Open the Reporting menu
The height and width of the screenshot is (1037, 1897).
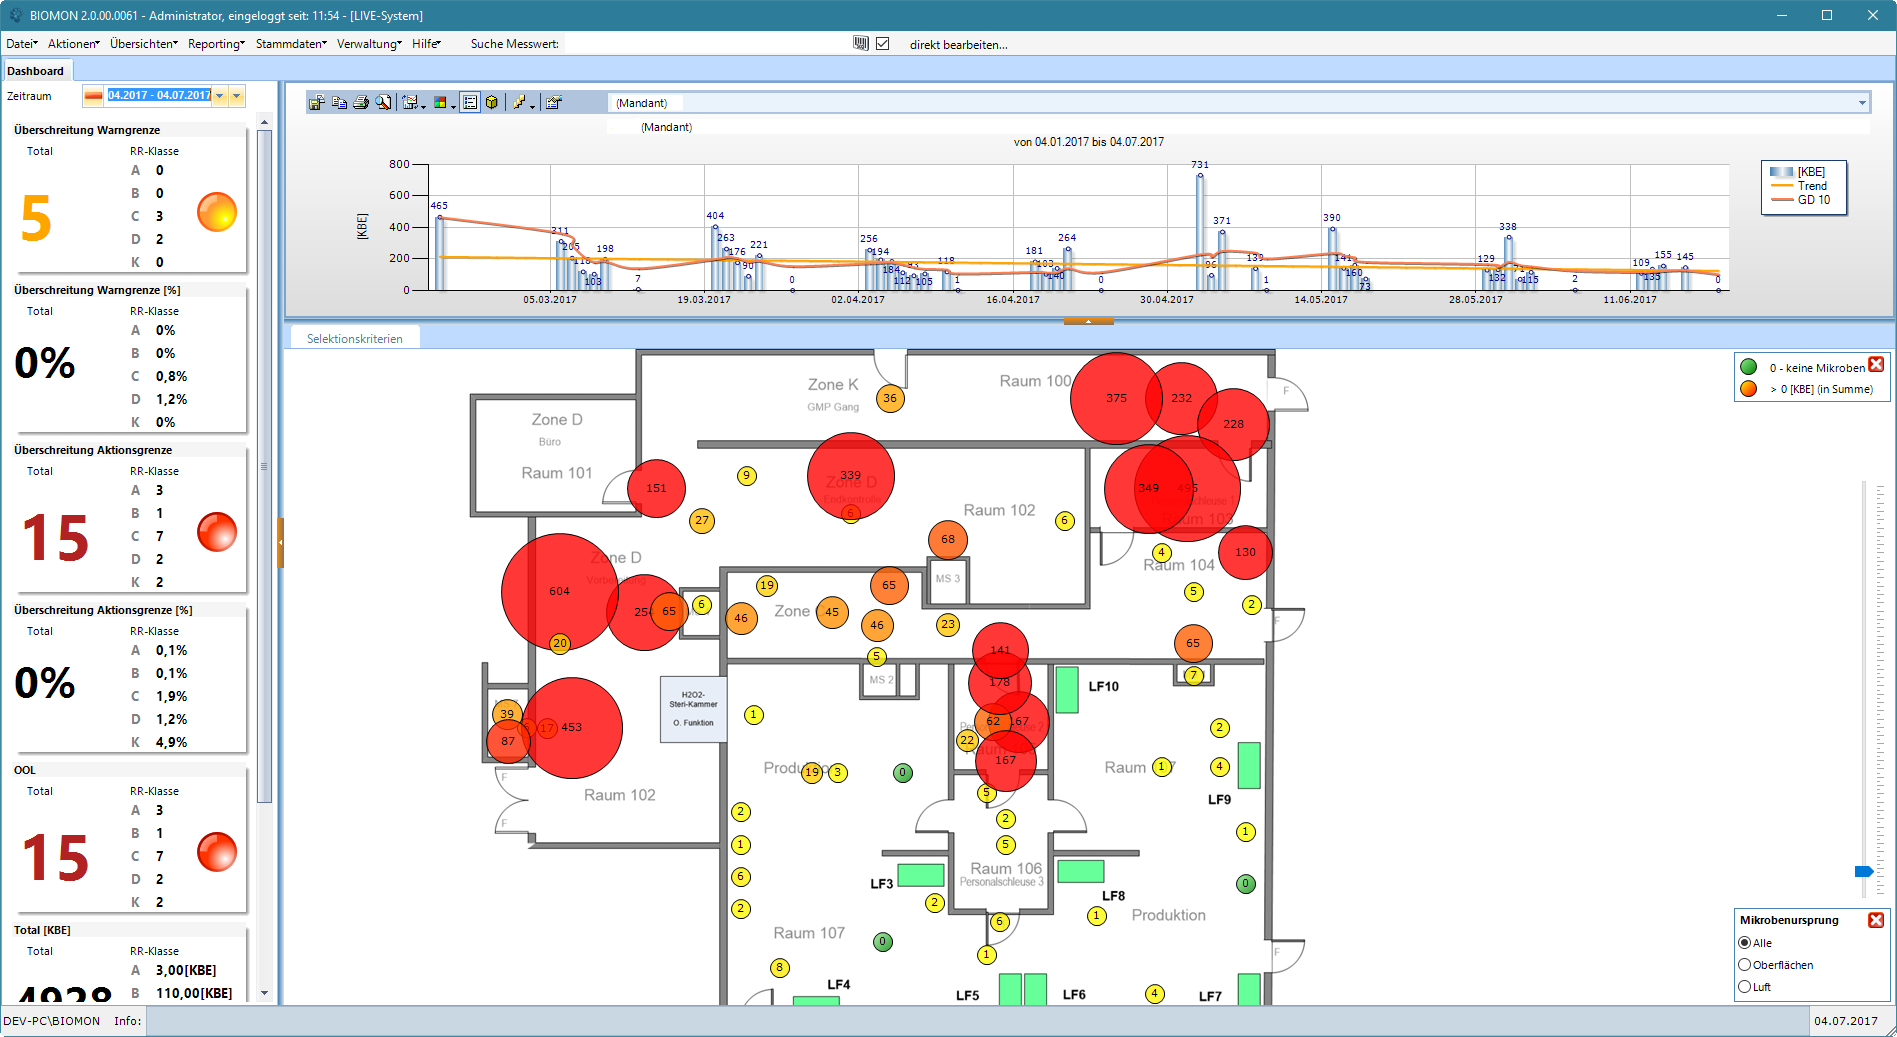216,44
